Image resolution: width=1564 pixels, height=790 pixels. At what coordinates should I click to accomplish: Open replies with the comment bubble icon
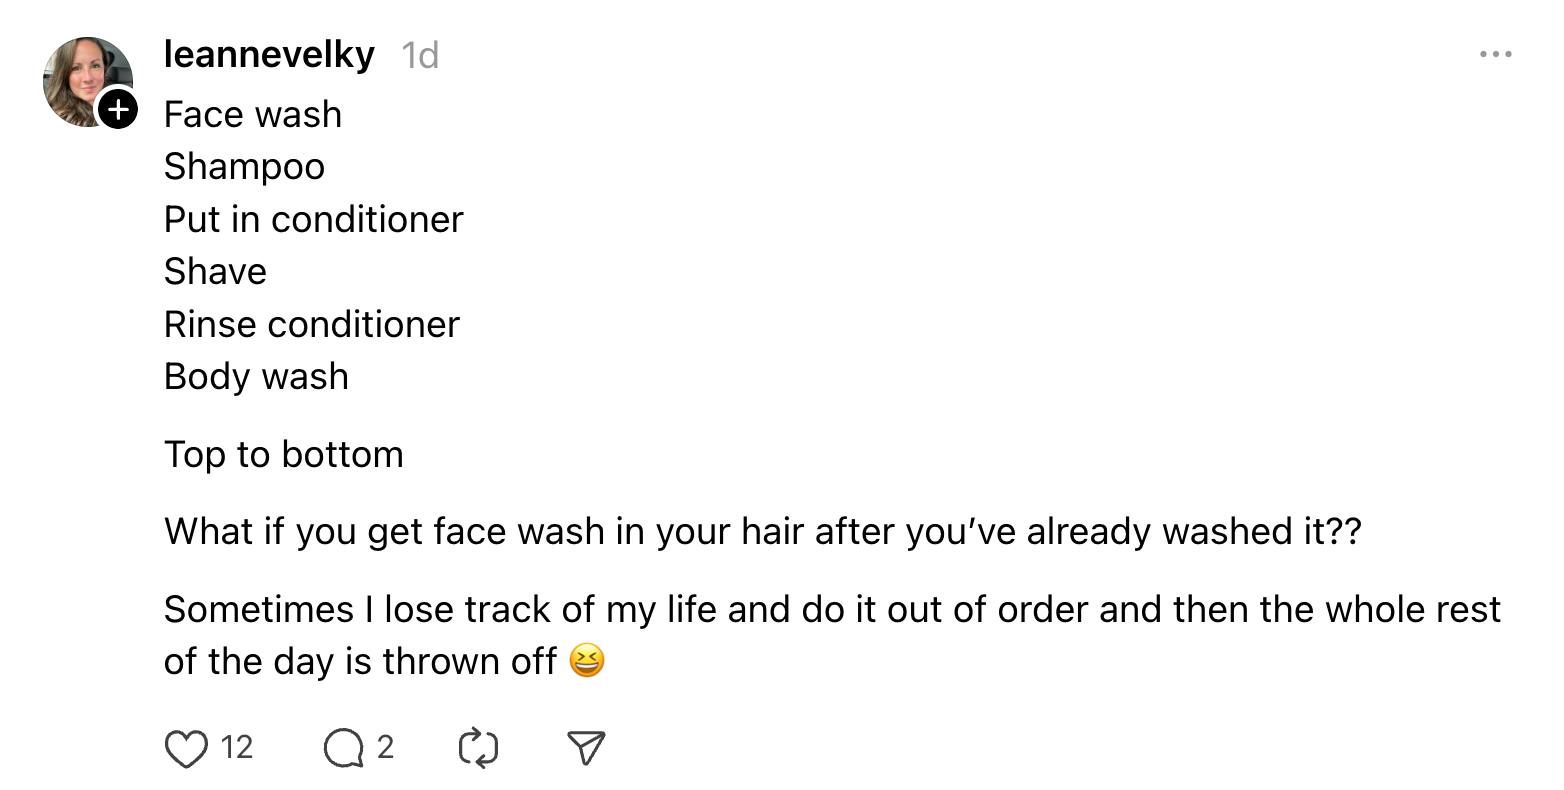pyautogui.click(x=344, y=748)
